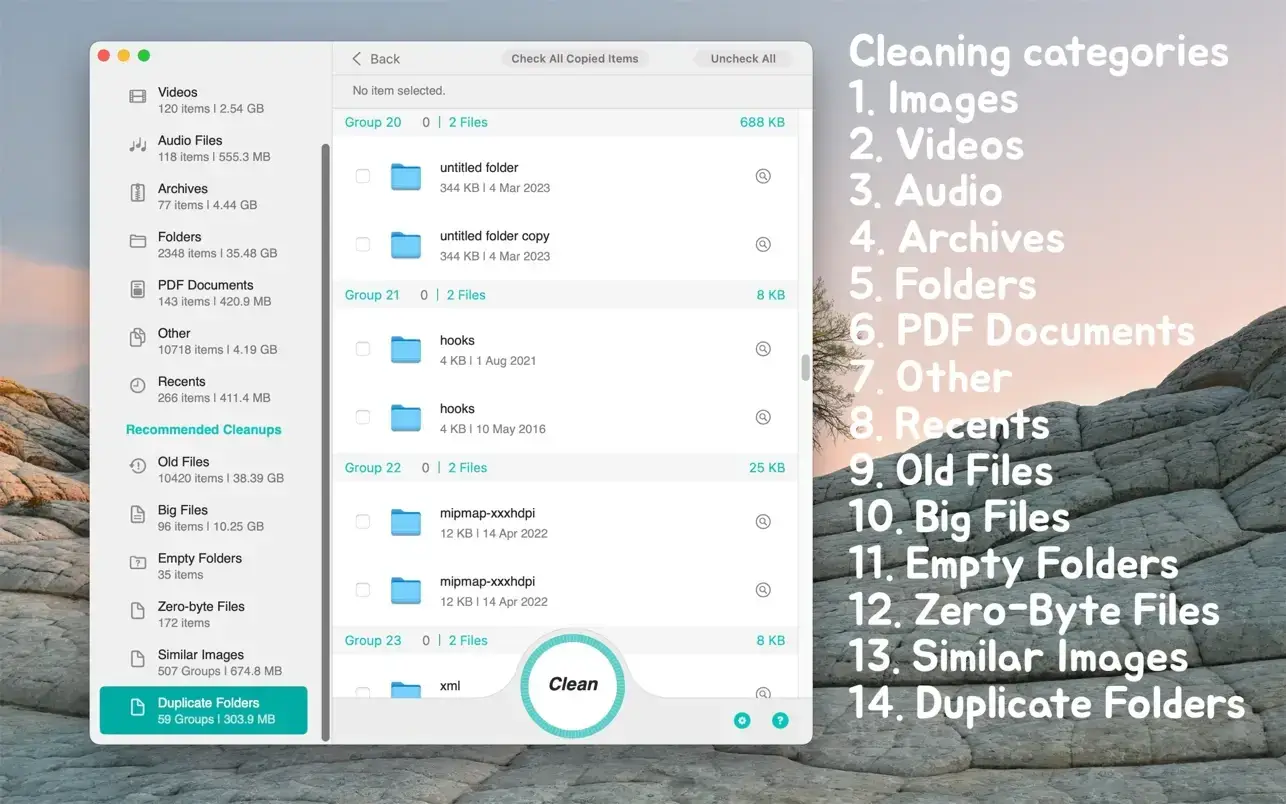Click the Group 22 header row
1286x804 pixels.
tap(564, 467)
